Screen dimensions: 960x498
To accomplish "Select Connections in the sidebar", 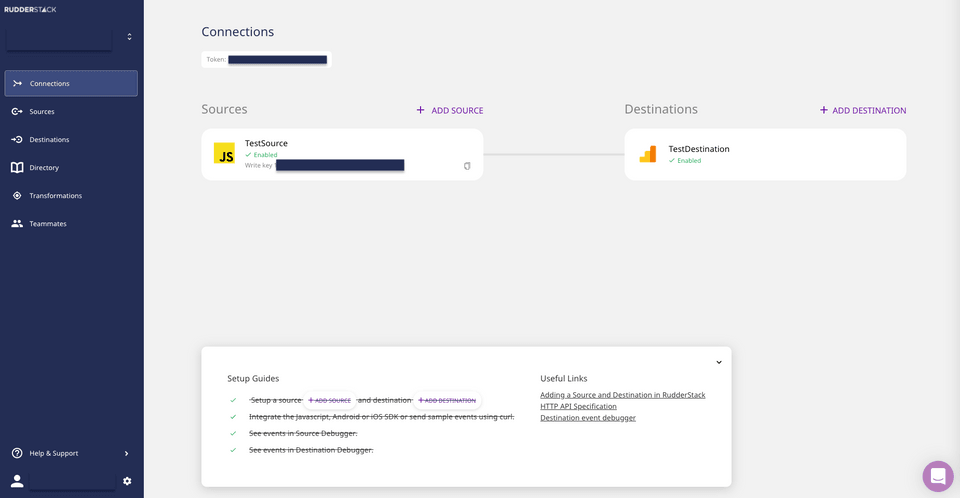I will point(71,83).
